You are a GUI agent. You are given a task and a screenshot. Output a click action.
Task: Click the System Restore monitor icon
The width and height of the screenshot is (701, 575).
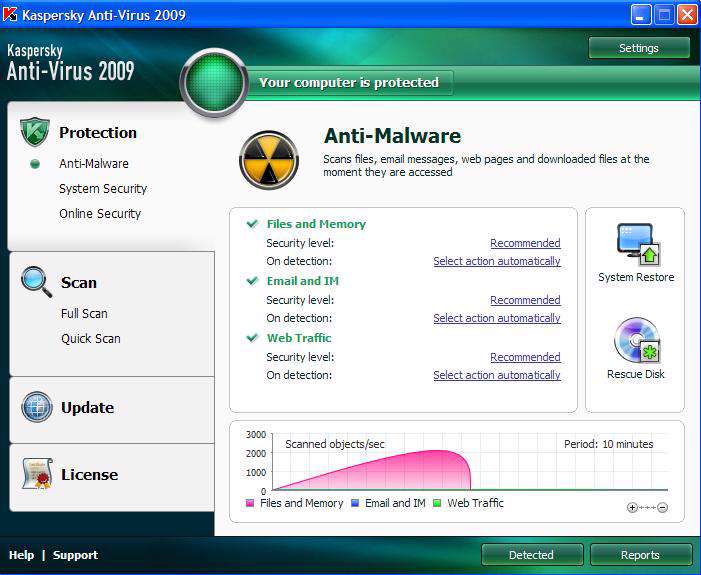click(x=638, y=245)
